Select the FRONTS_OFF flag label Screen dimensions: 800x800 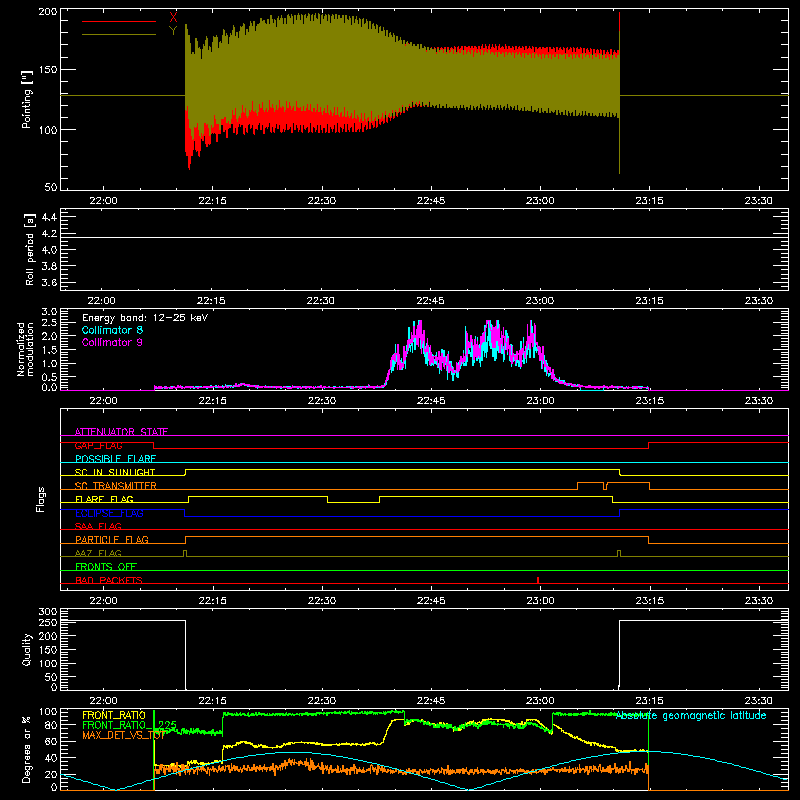(x=106, y=566)
